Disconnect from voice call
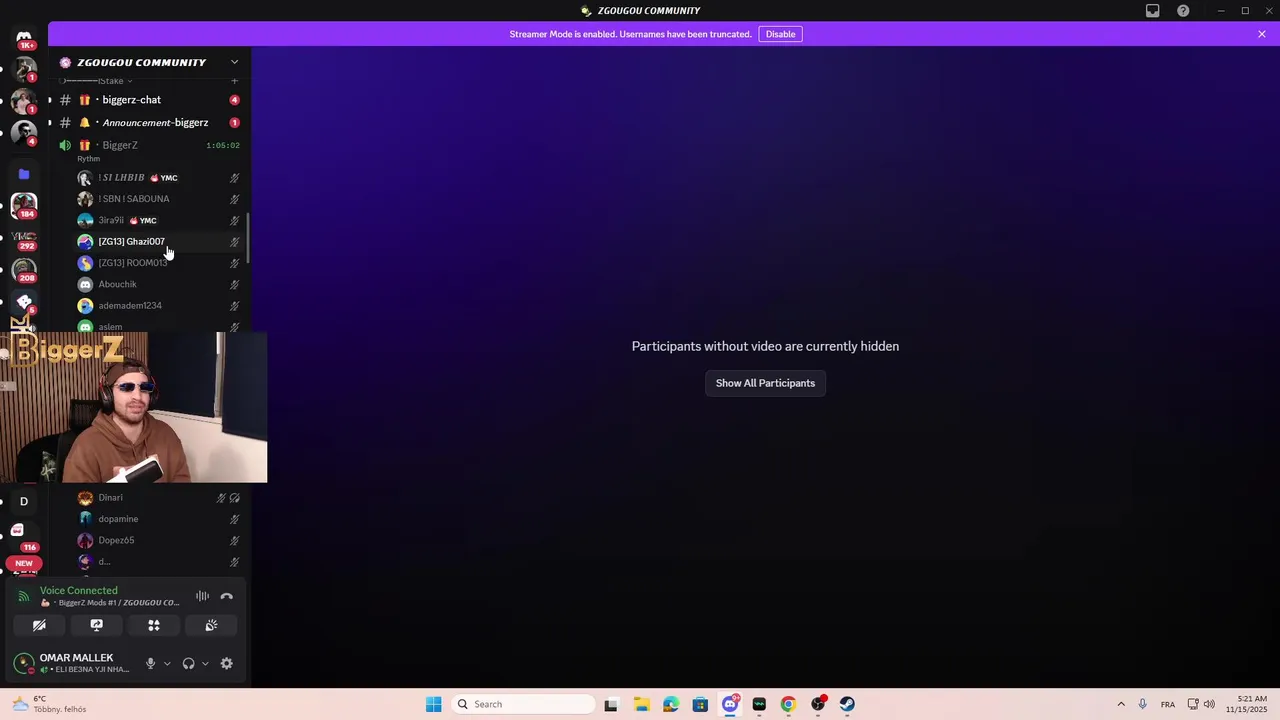The image size is (1280, 720). click(x=227, y=596)
